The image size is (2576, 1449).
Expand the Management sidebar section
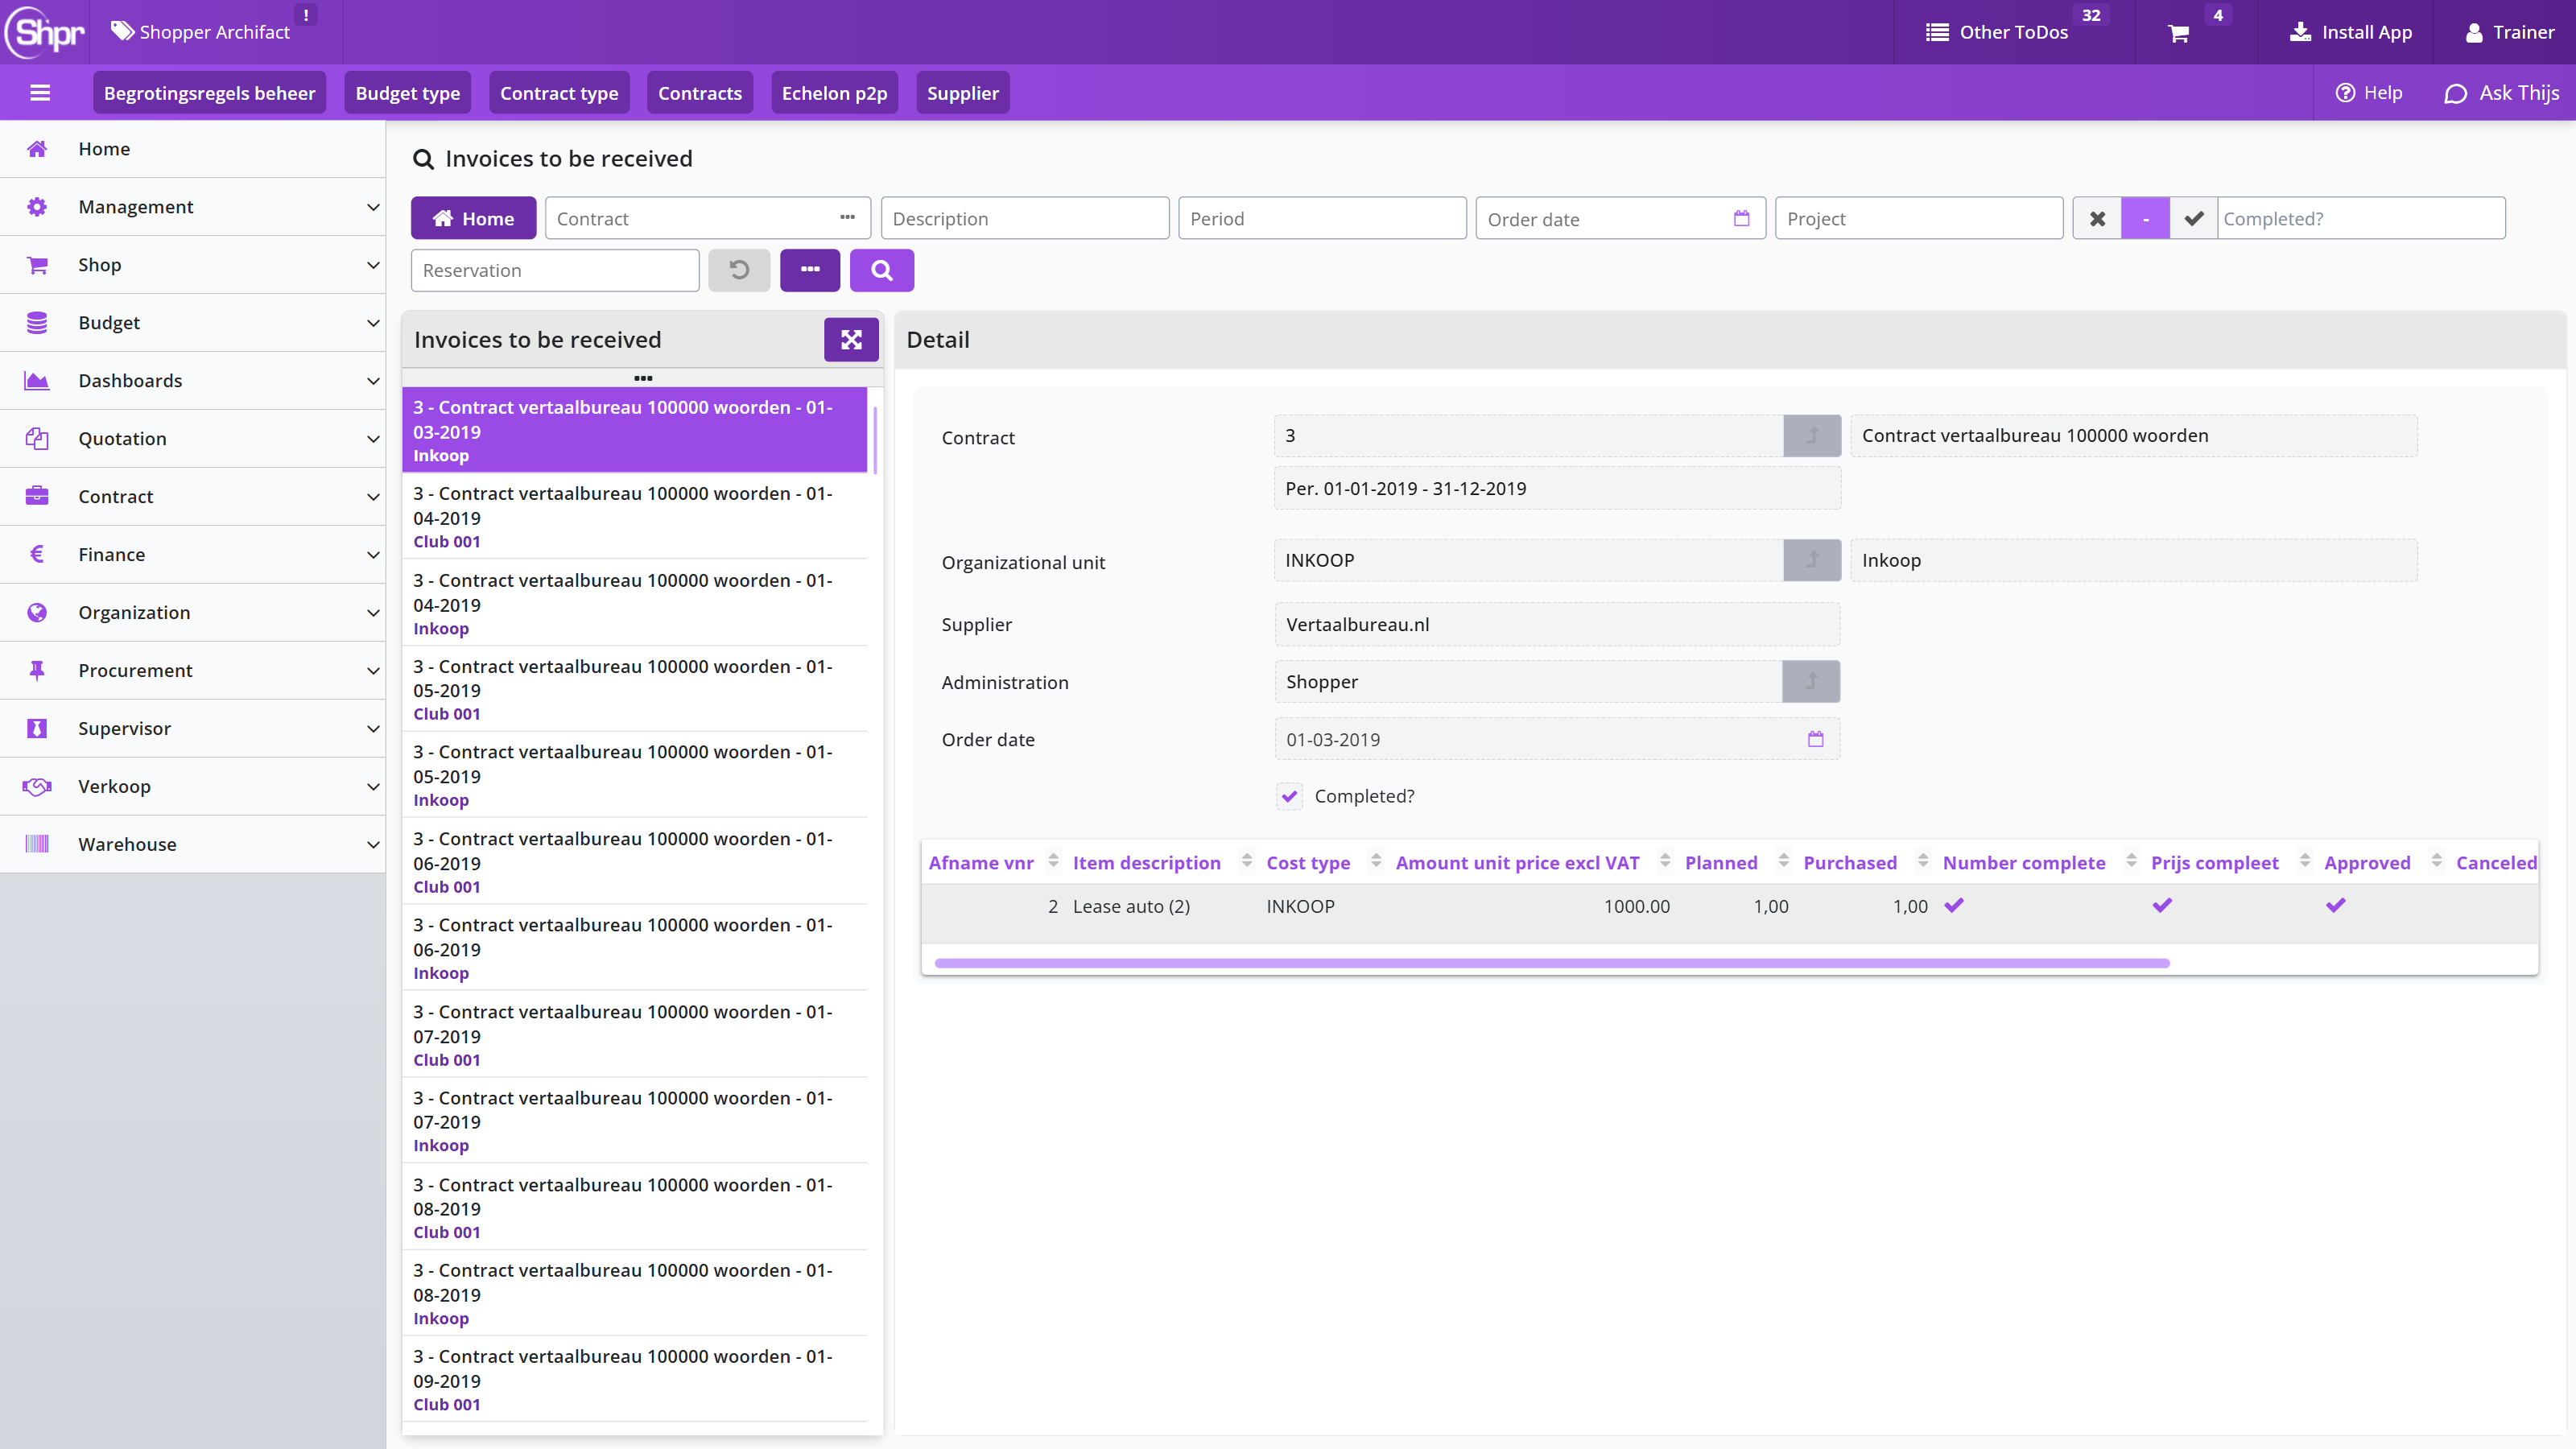(x=192, y=207)
